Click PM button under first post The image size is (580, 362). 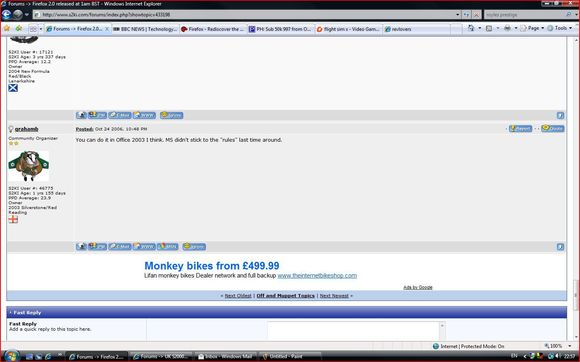click(x=97, y=115)
